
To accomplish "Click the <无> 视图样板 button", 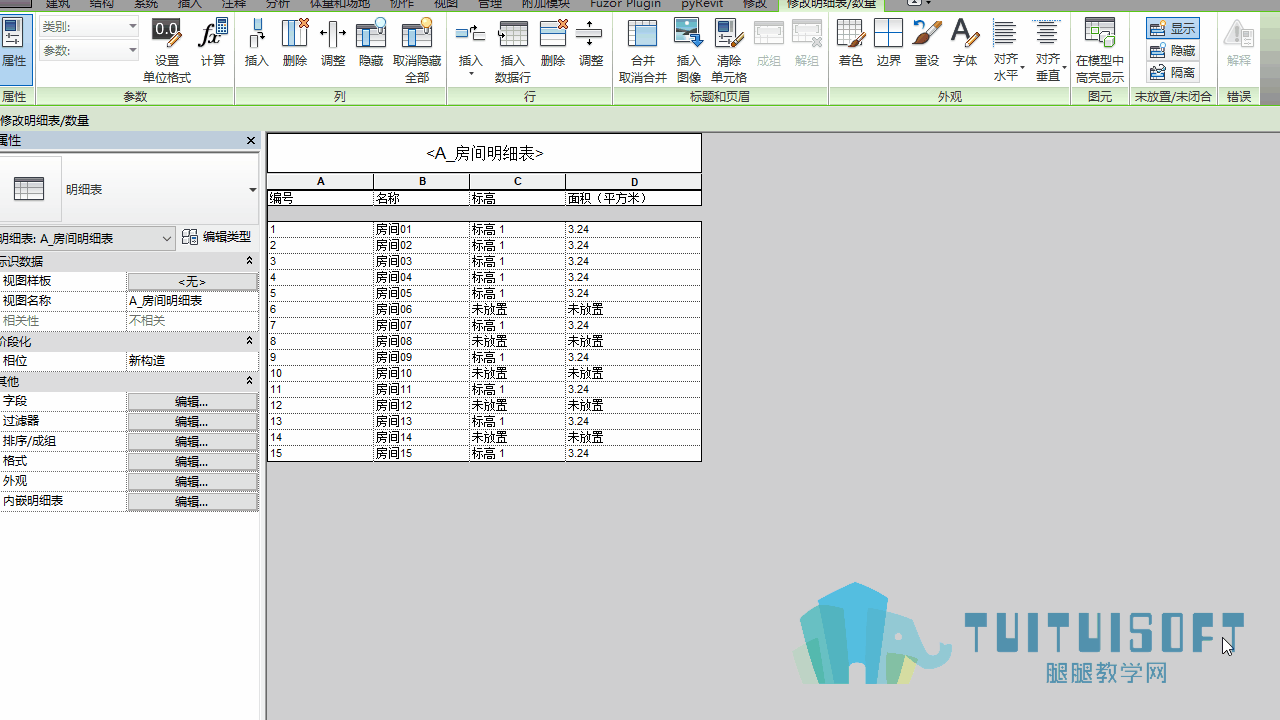I will (192, 281).
